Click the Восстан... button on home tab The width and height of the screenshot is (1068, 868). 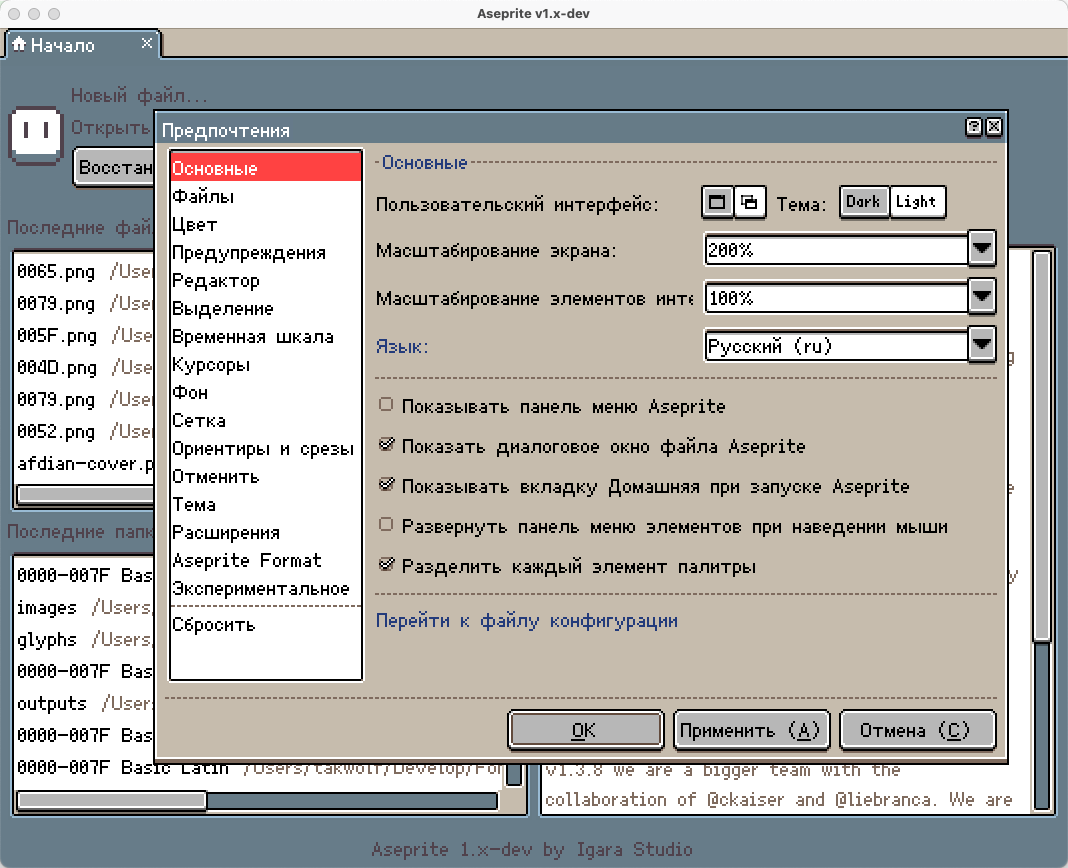(x=114, y=167)
